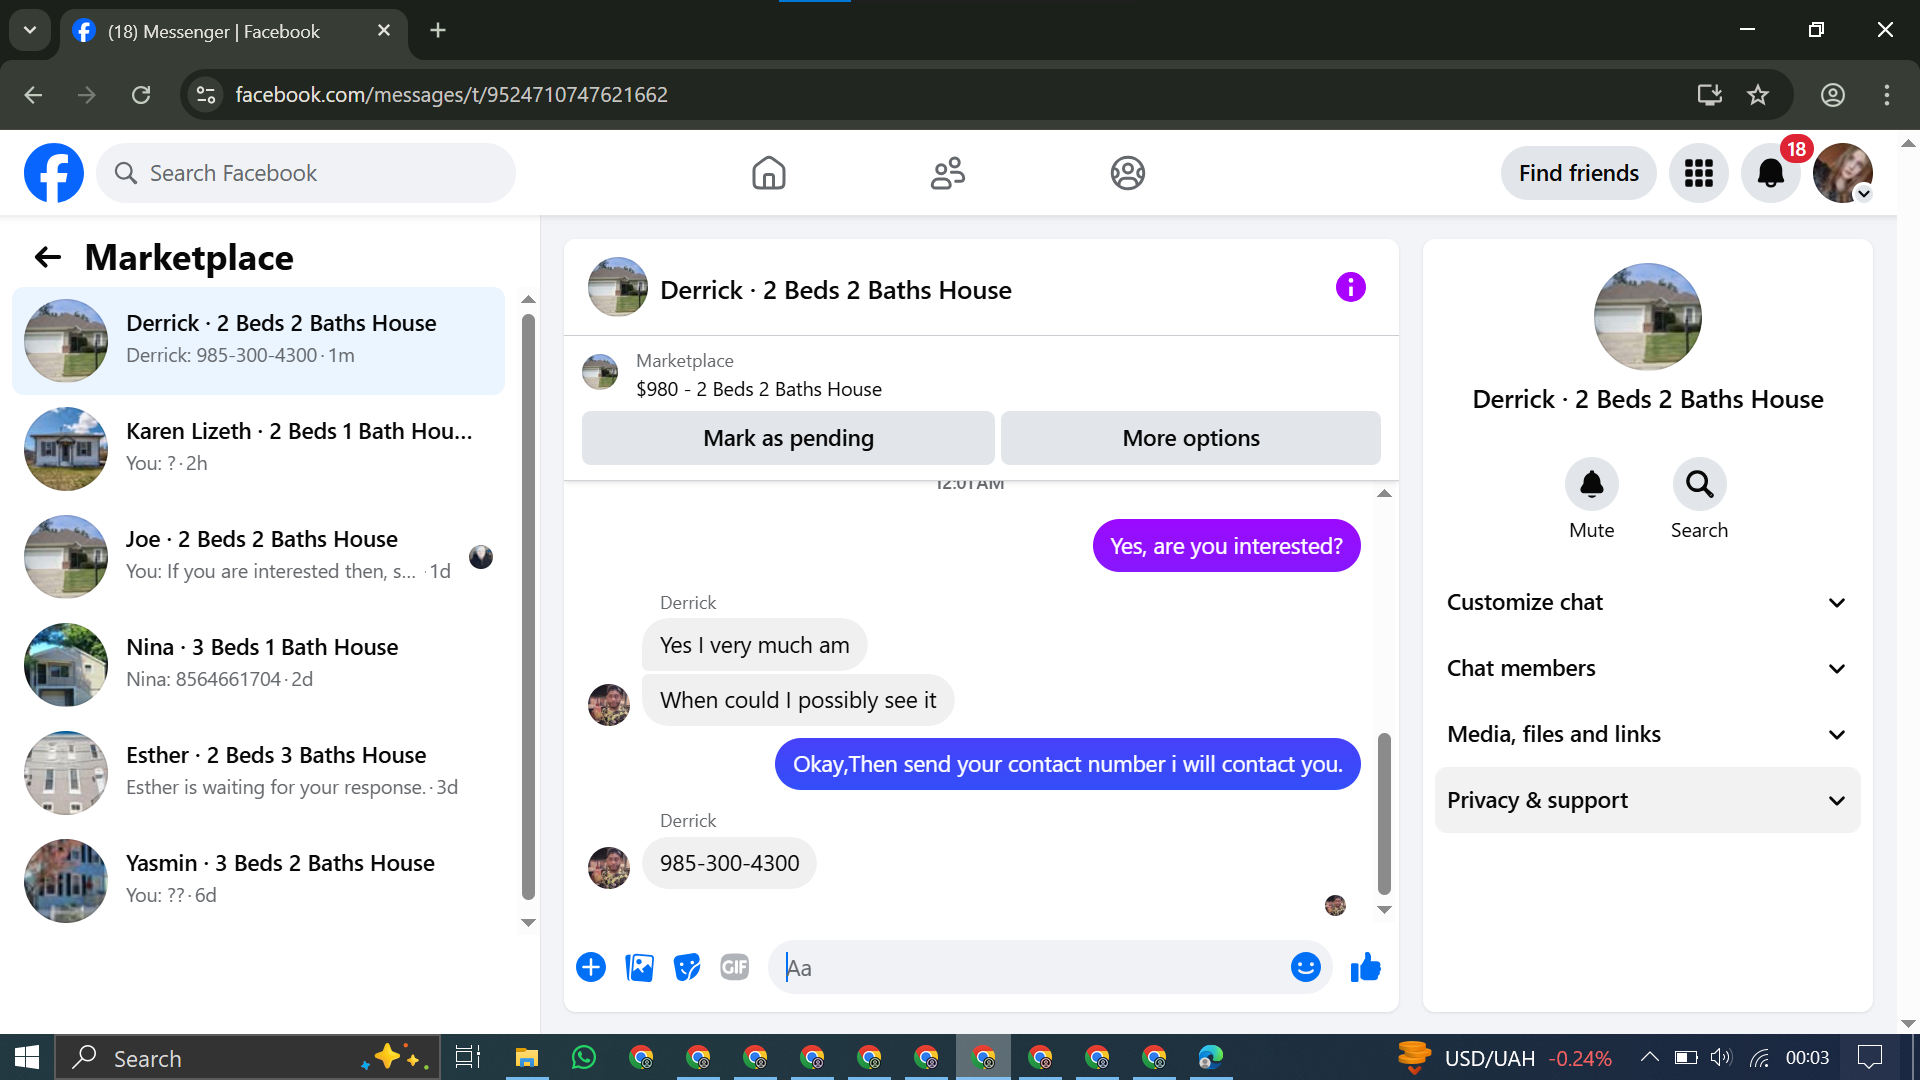1920x1080 pixels.
Task: Open Chrome profile icon
Action: [1832, 94]
